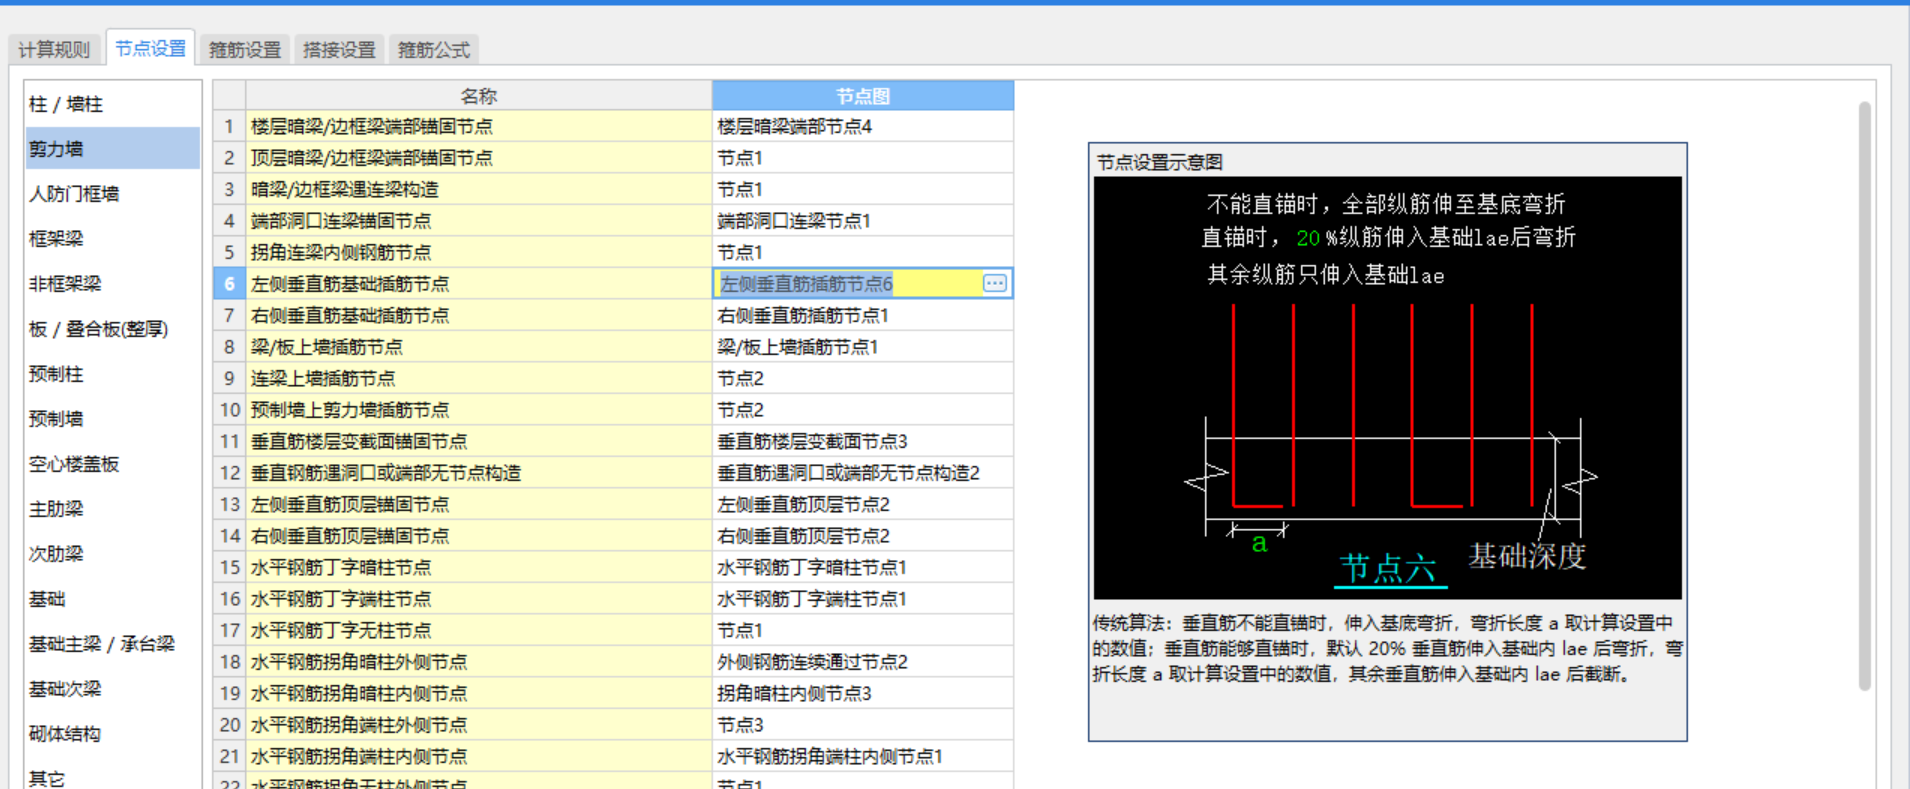
Task: Click the 水平钢筋丁字端柱节点1 cell
Action: coord(863,599)
